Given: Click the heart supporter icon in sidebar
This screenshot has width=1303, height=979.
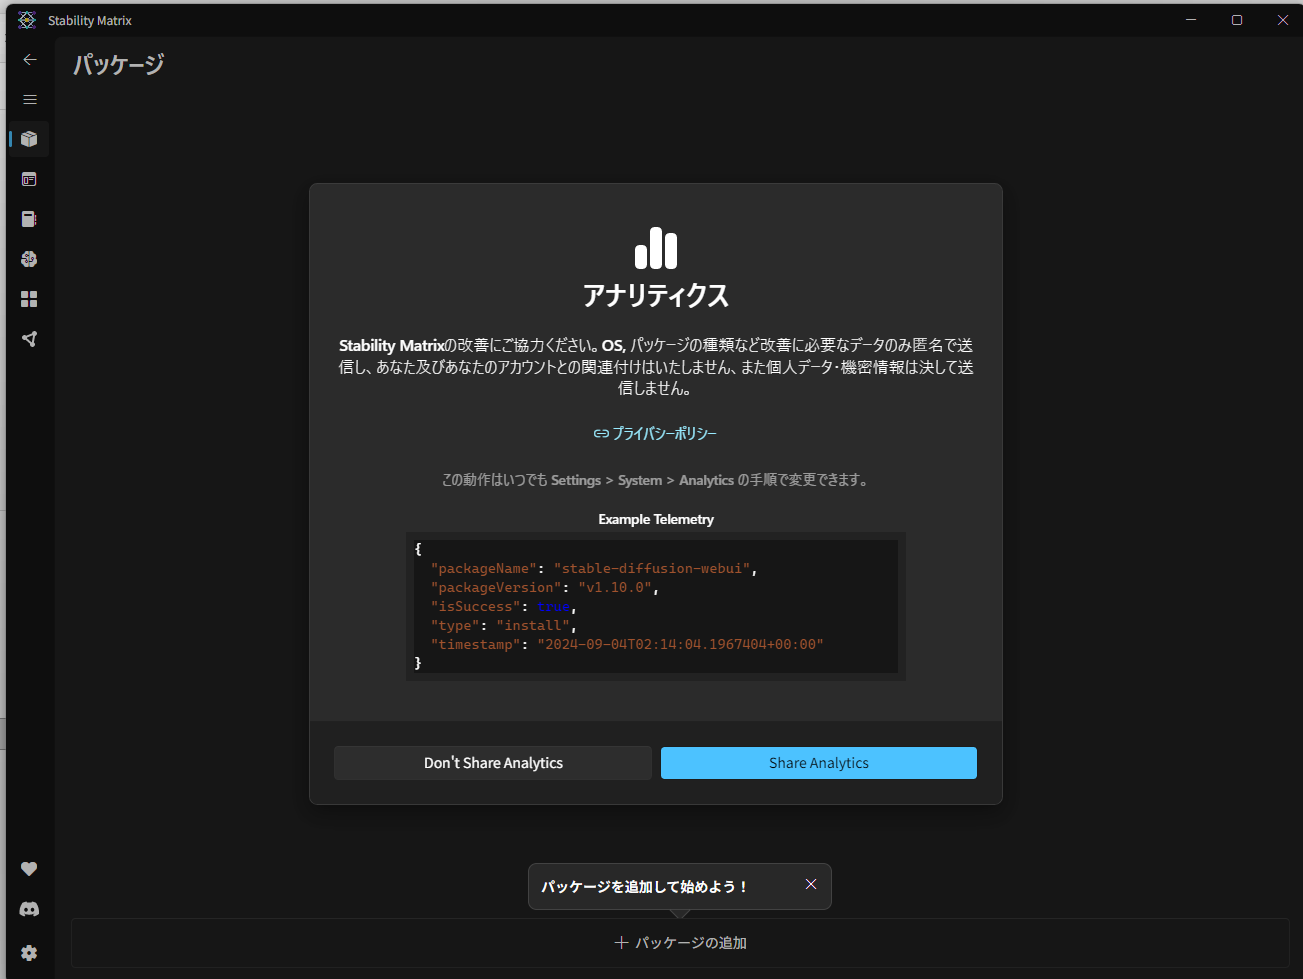Looking at the screenshot, I should 29,869.
